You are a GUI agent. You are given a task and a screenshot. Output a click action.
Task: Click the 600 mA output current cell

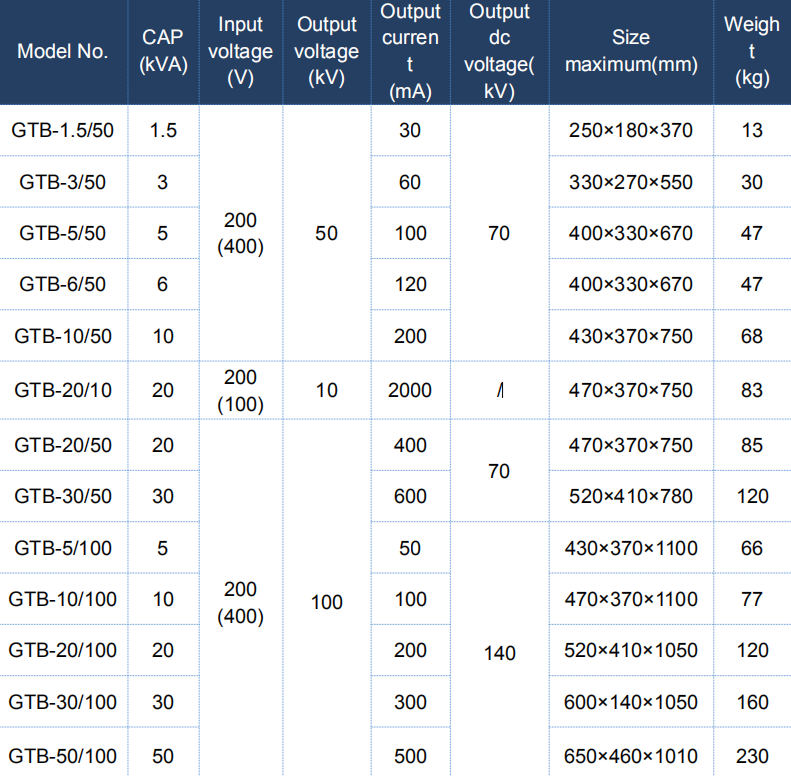point(411,496)
